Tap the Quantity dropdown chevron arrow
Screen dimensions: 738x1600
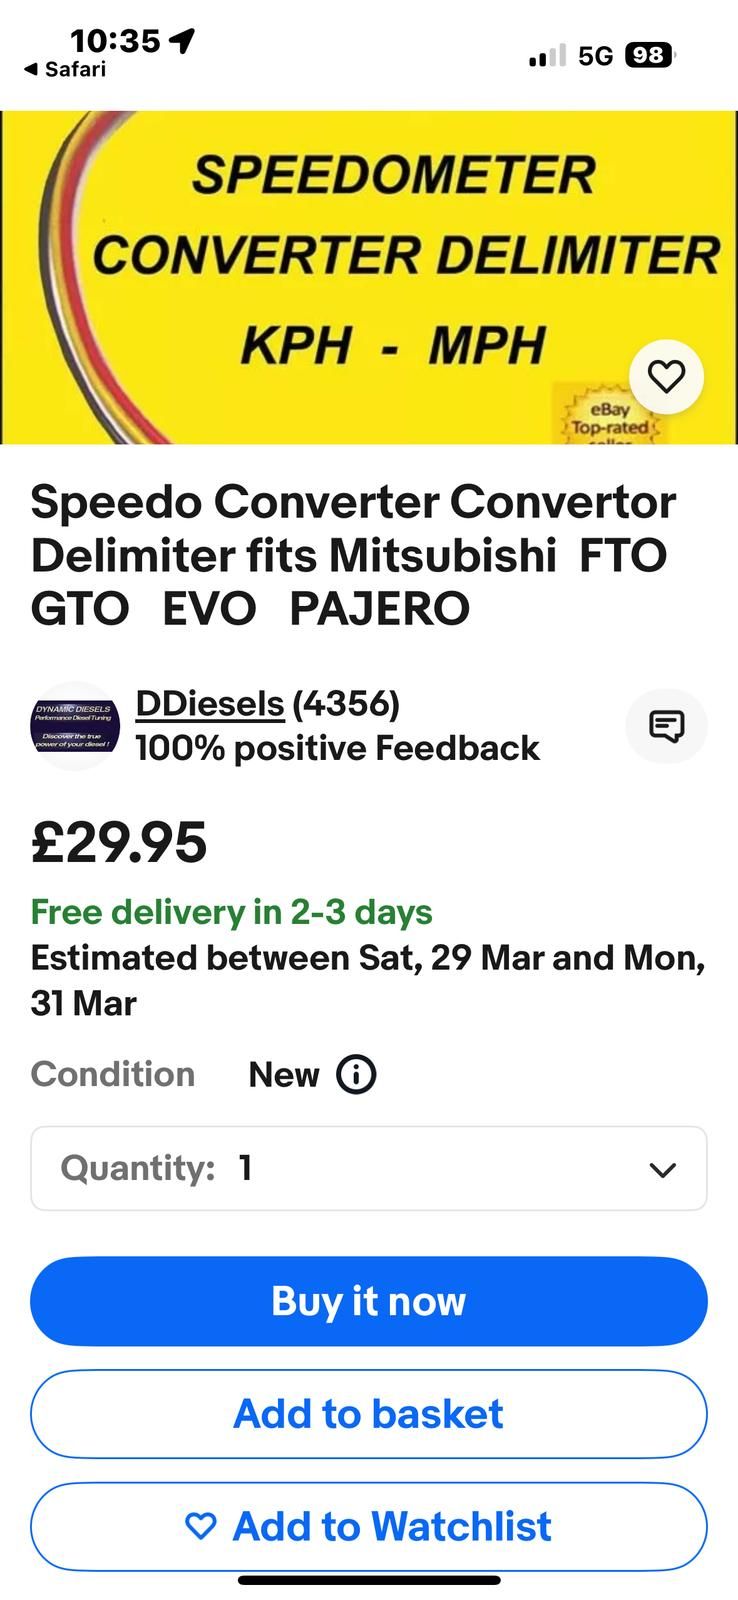(662, 1169)
